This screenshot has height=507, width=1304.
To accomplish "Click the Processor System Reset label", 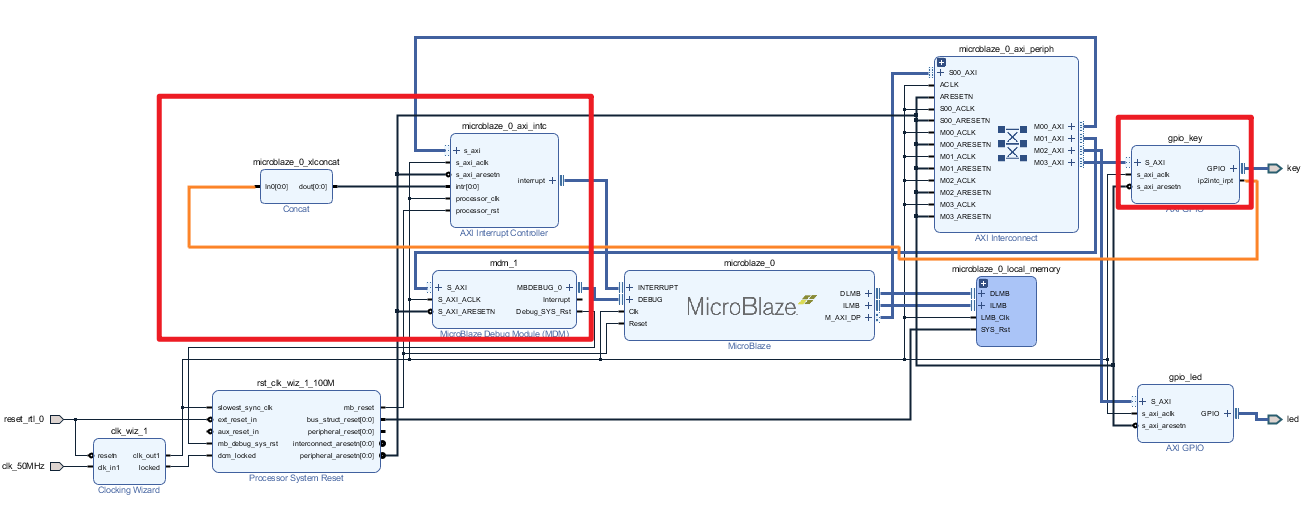I will coord(296,478).
